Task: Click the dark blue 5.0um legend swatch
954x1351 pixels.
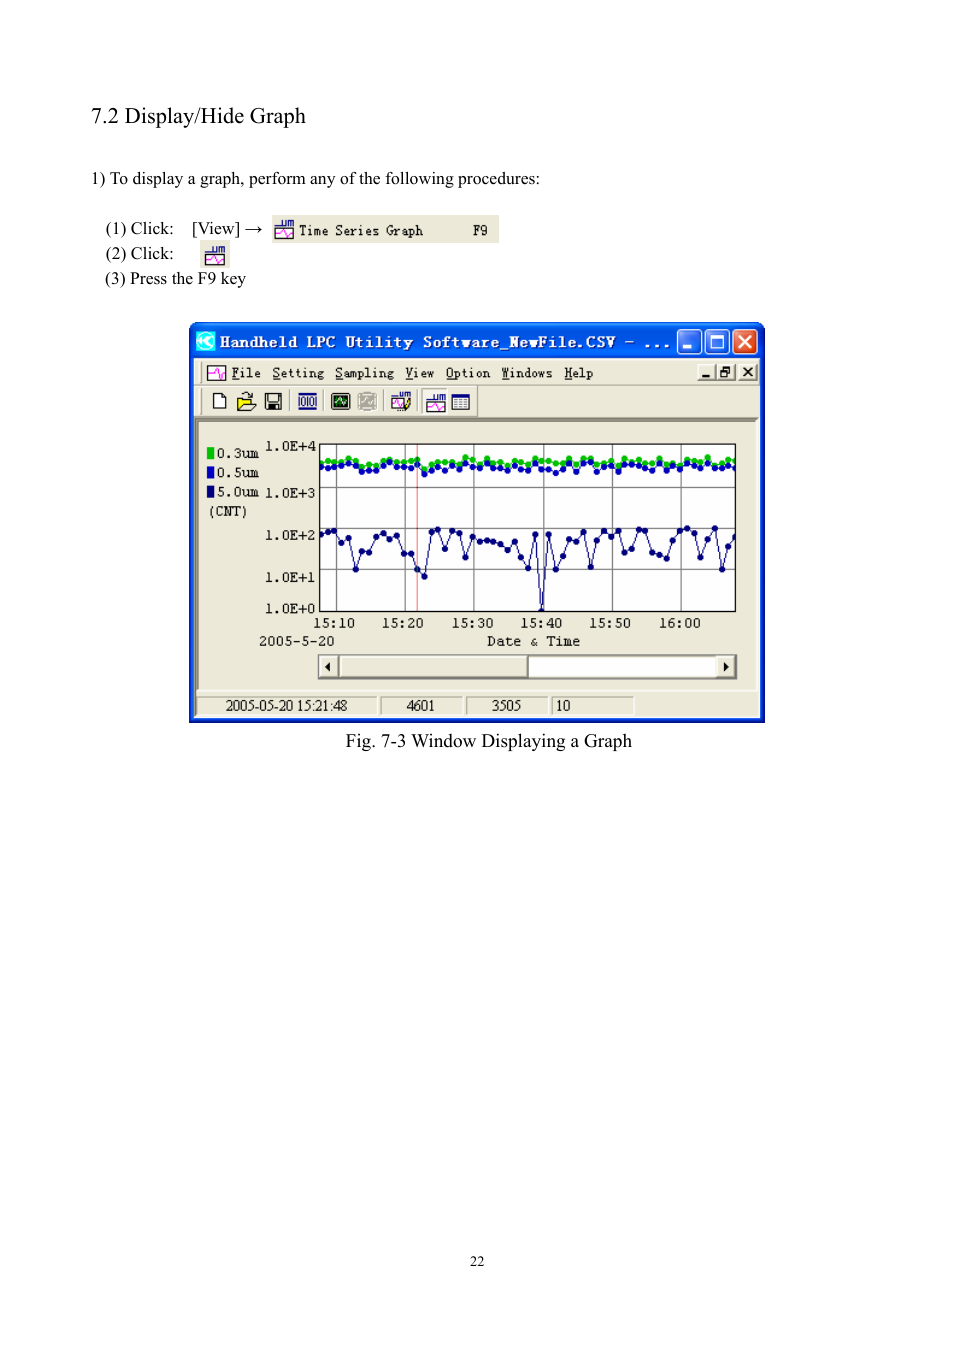Action: click(x=210, y=491)
